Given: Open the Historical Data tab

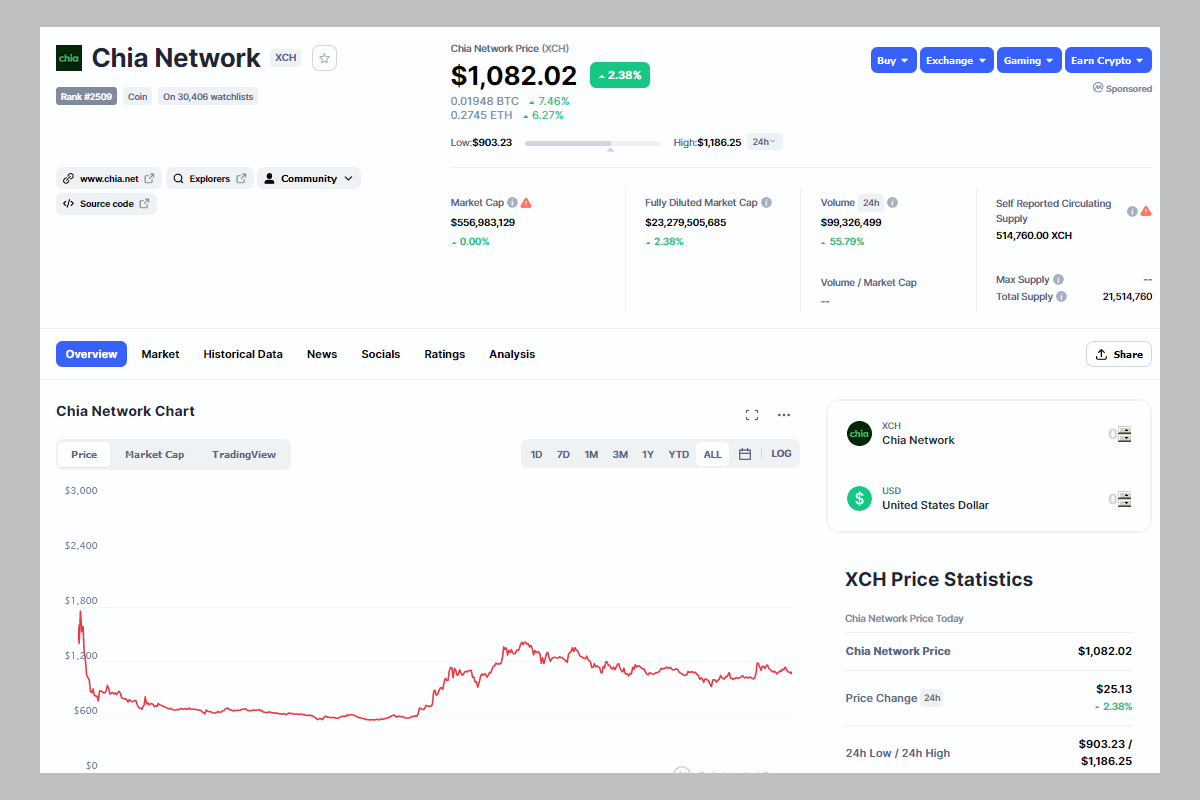Looking at the screenshot, I should (243, 354).
